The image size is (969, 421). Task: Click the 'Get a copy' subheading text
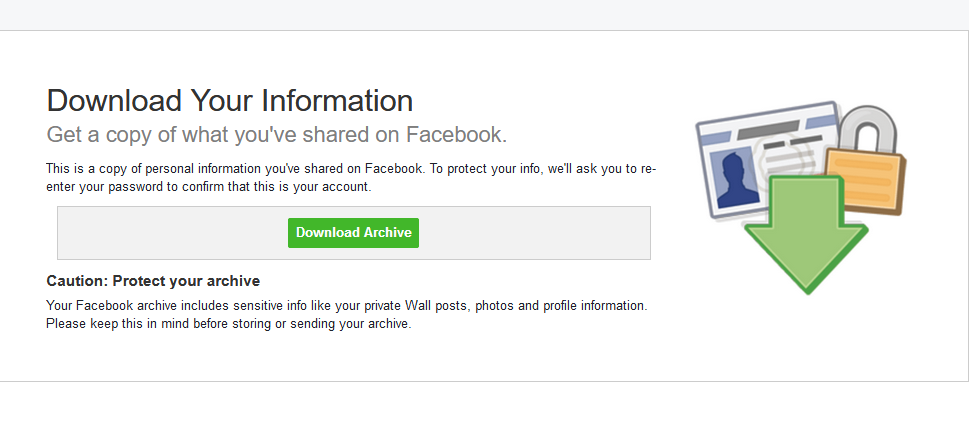(x=277, y=134)
